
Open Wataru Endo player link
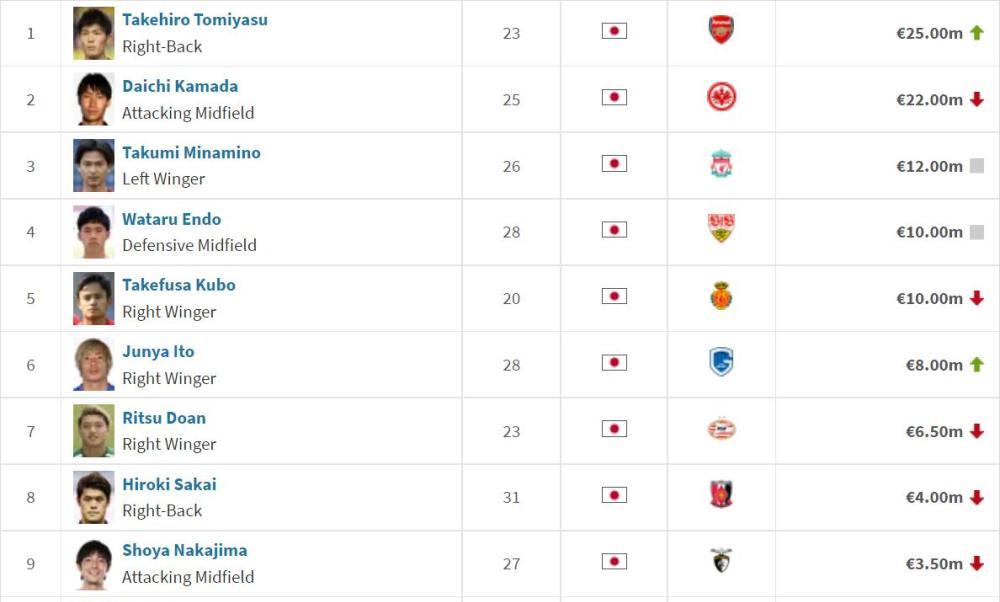tap(172, 219)
